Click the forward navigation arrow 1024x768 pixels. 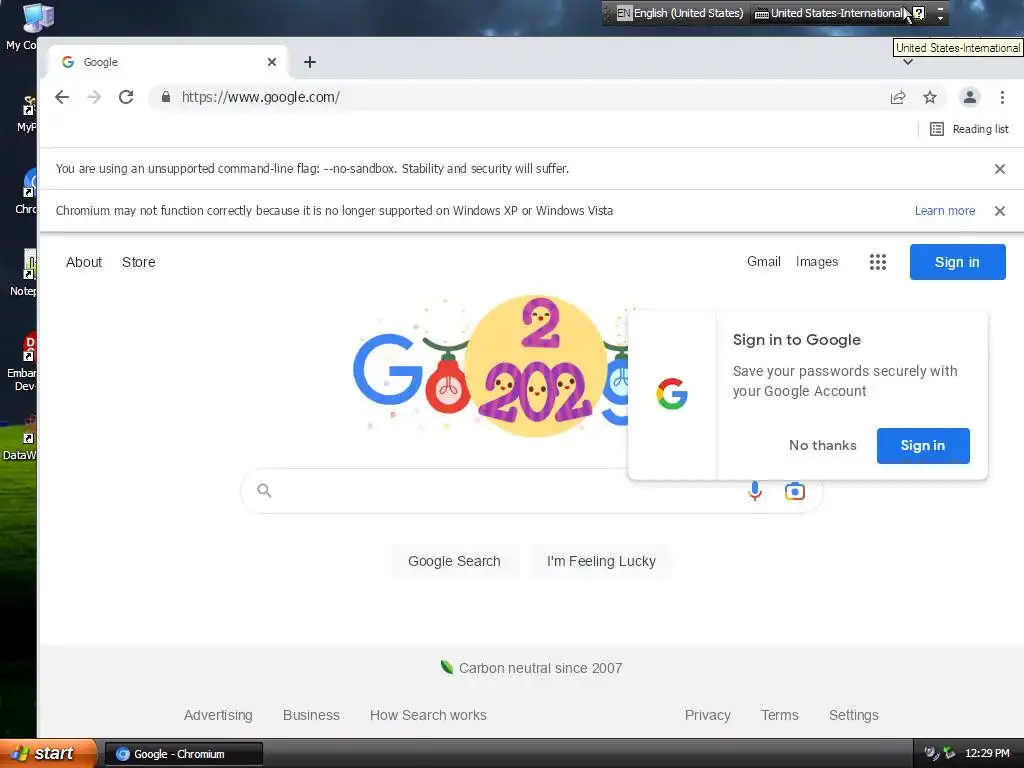[94, 97]
